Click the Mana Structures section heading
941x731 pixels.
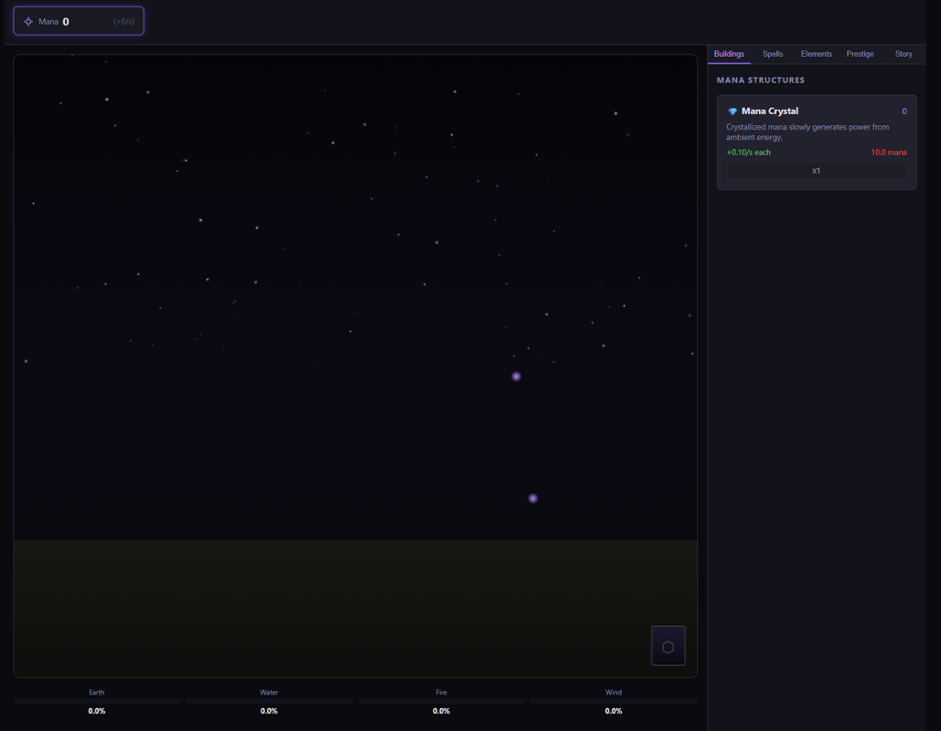pos(761,80)
